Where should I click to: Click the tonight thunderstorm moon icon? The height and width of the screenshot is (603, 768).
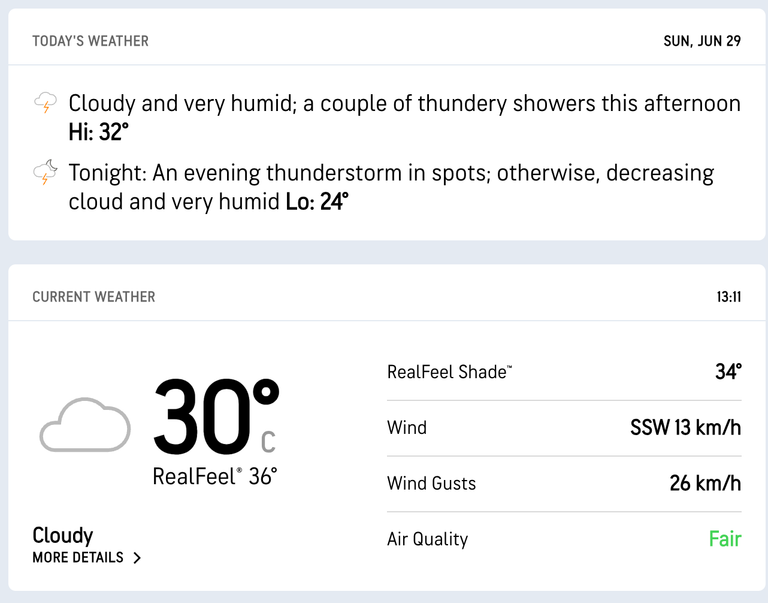[x=45, y=172]
